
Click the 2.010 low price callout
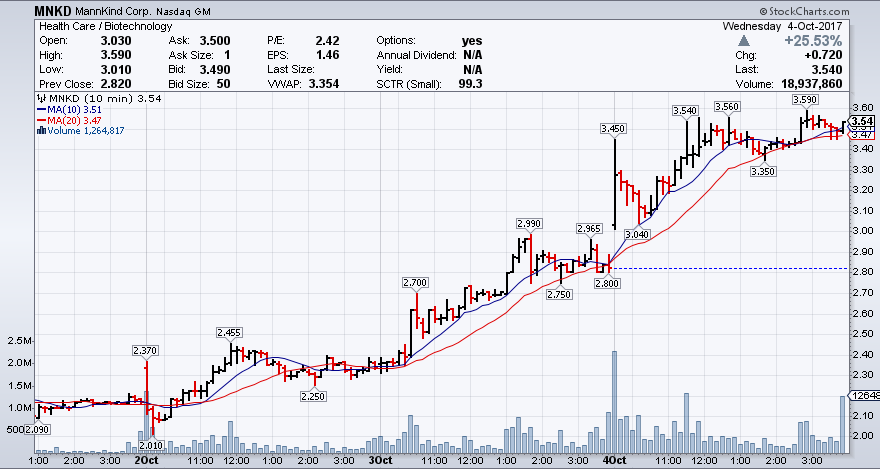(x=150, y=445)
